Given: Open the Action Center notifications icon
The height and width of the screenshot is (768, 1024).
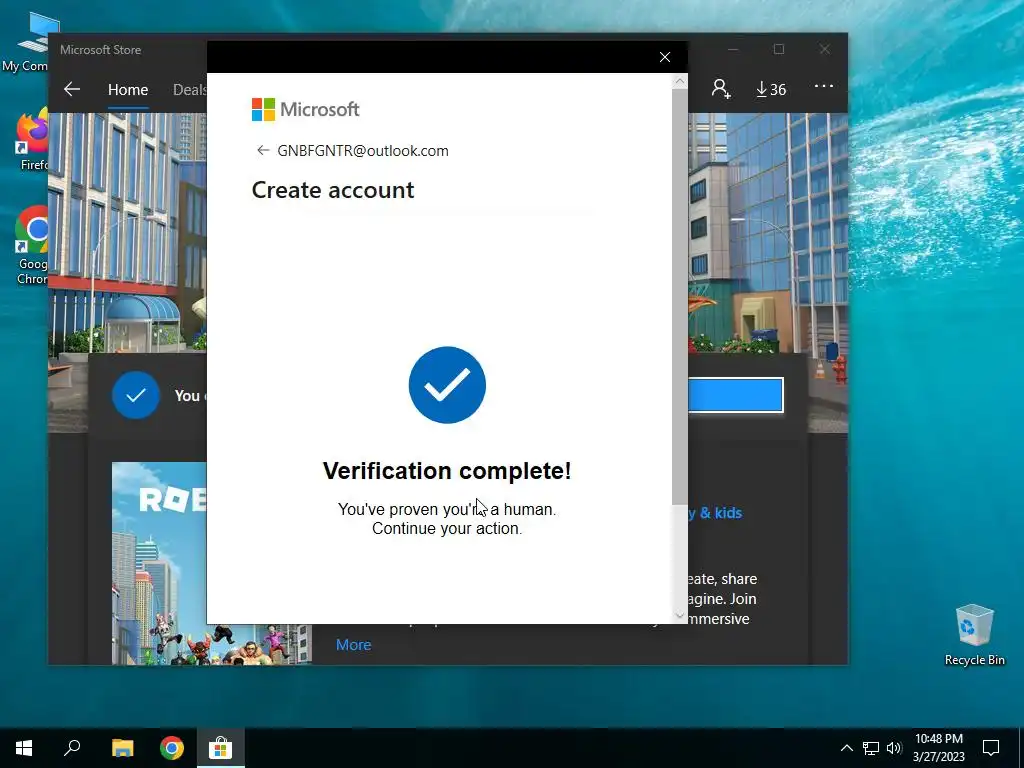Looking at the screenshot, I should point(991,748).
